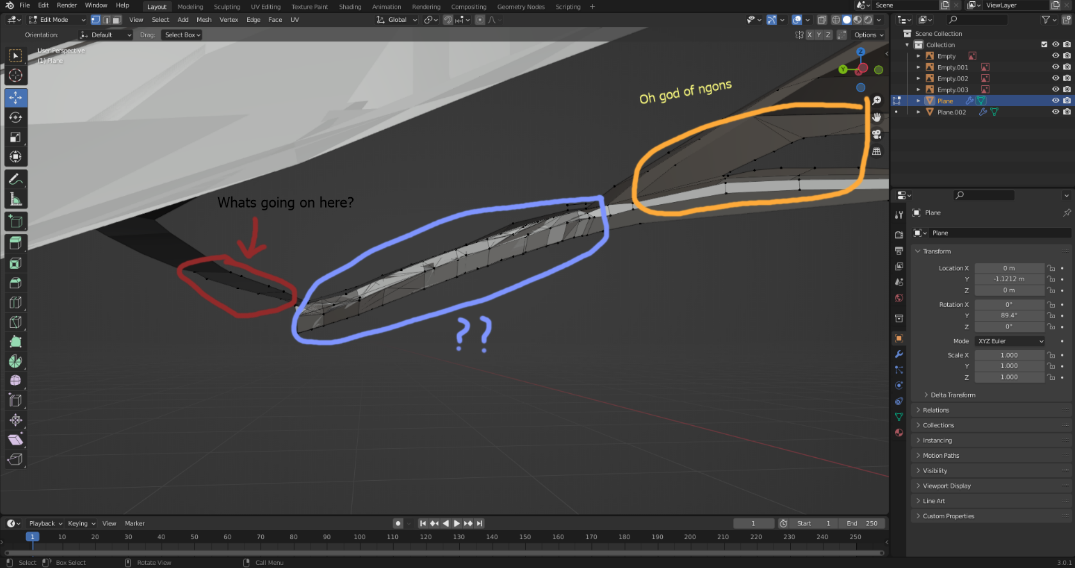Select the Spin tool
The height and width of the screenshot is (568, 1075).
click(15, 361)
